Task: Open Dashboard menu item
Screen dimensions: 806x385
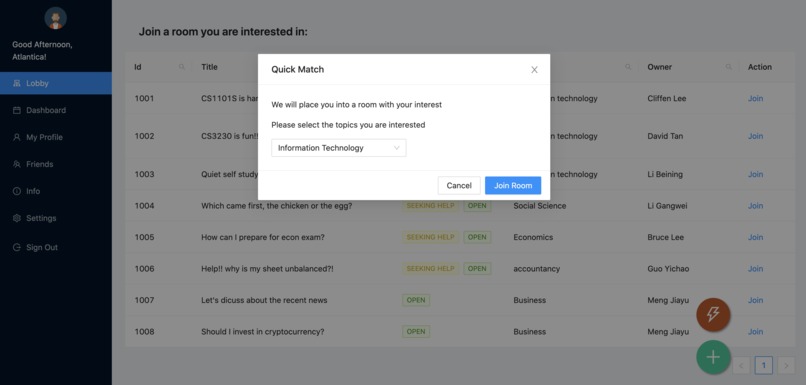Action: tap(56, 110)
